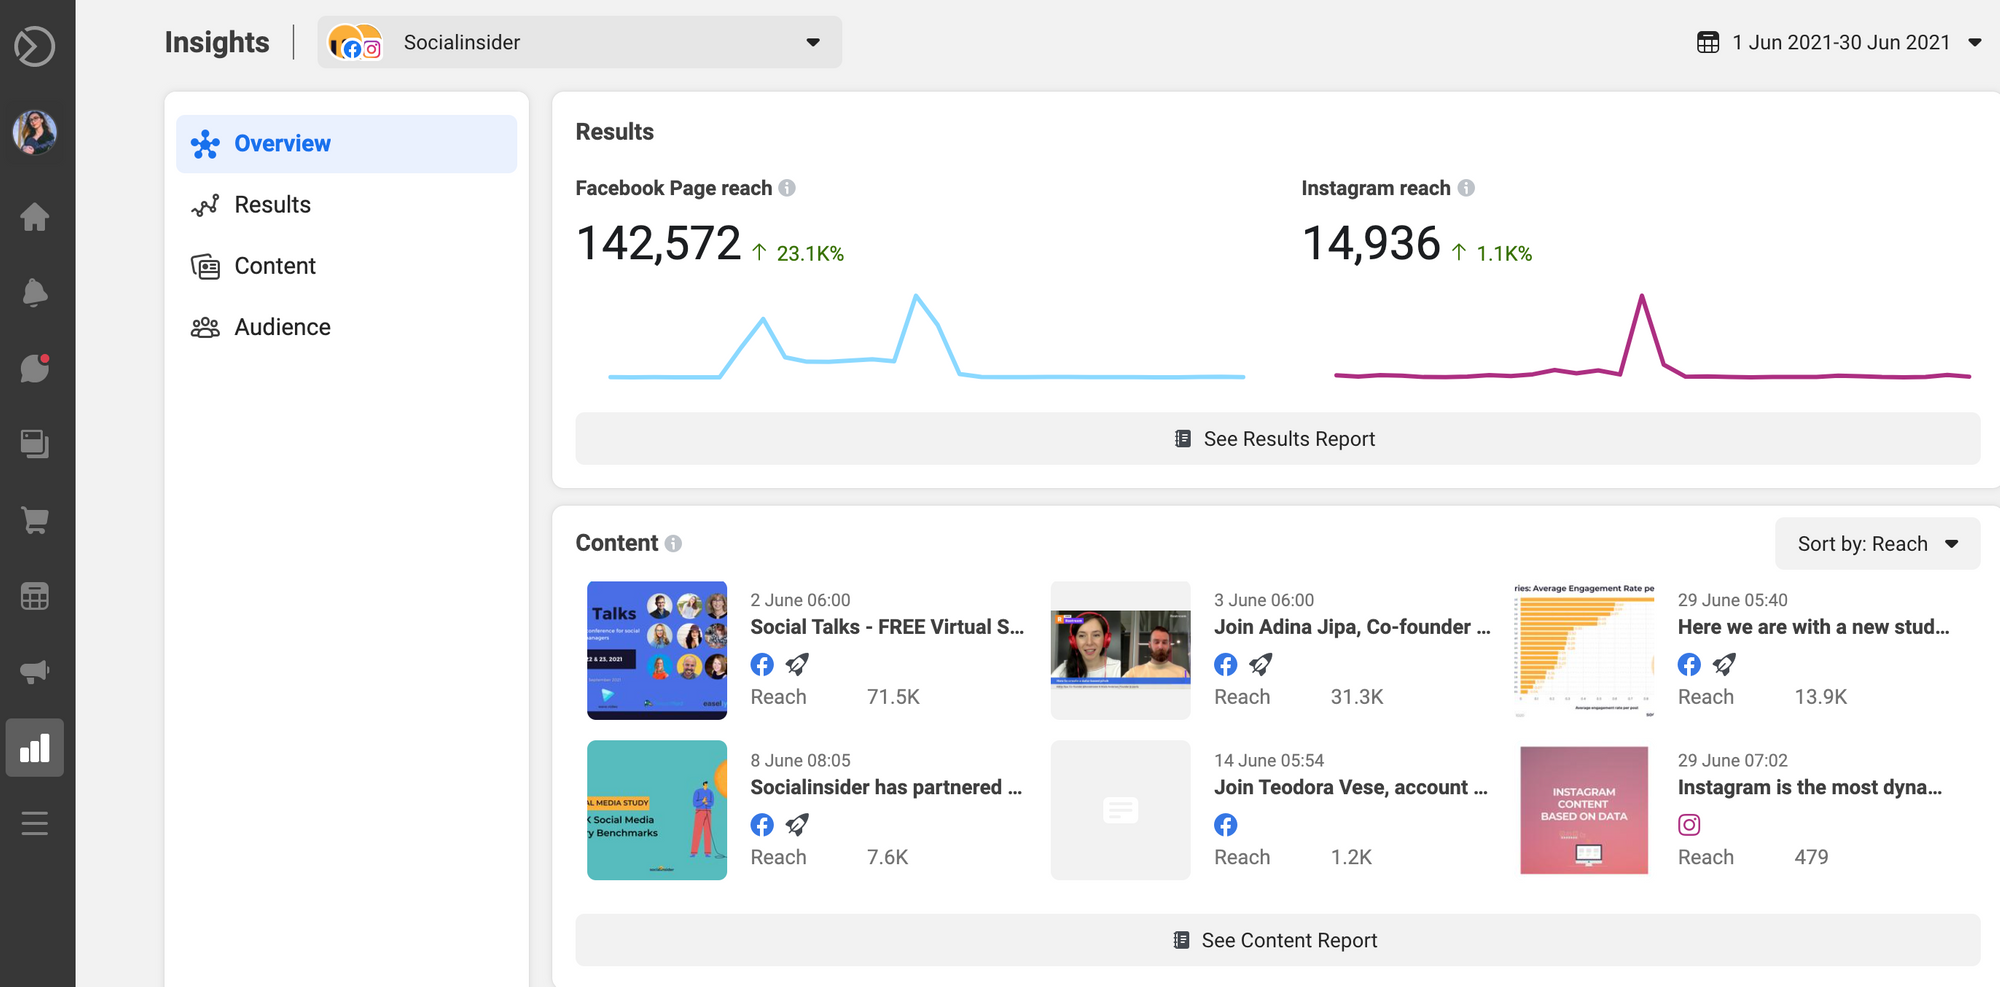The width and height of the screenshot is (2000, 987).
Task: Open planner table grid icon
Action: tap(35, 597)
